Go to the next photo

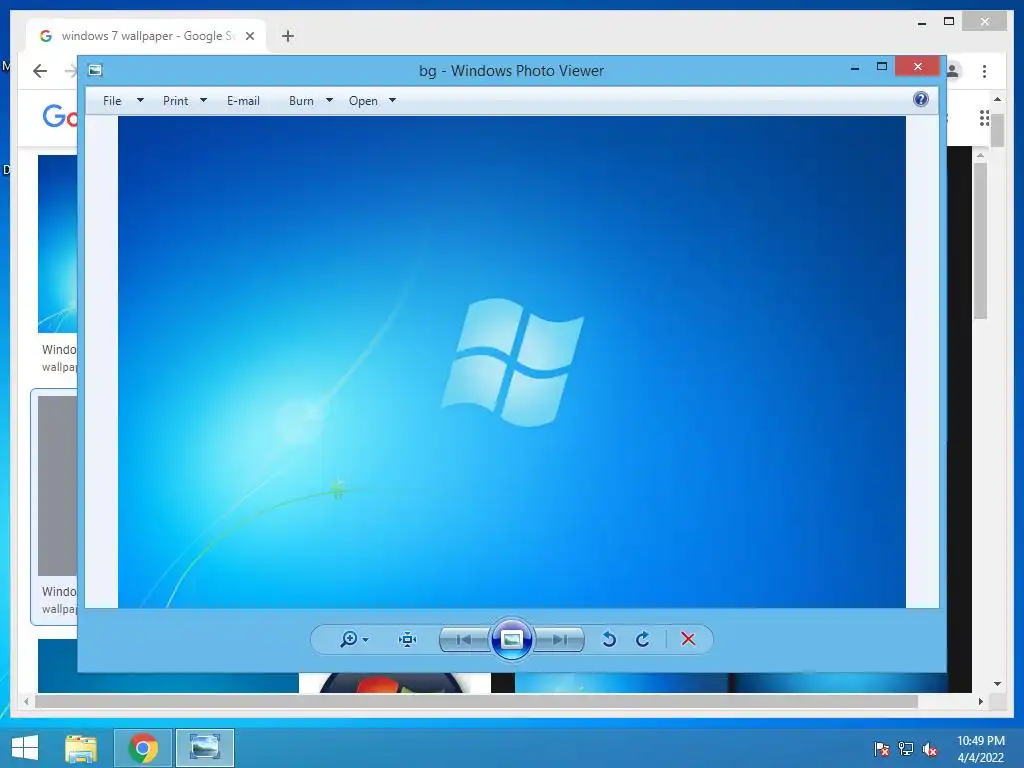[x=560, y=639]
